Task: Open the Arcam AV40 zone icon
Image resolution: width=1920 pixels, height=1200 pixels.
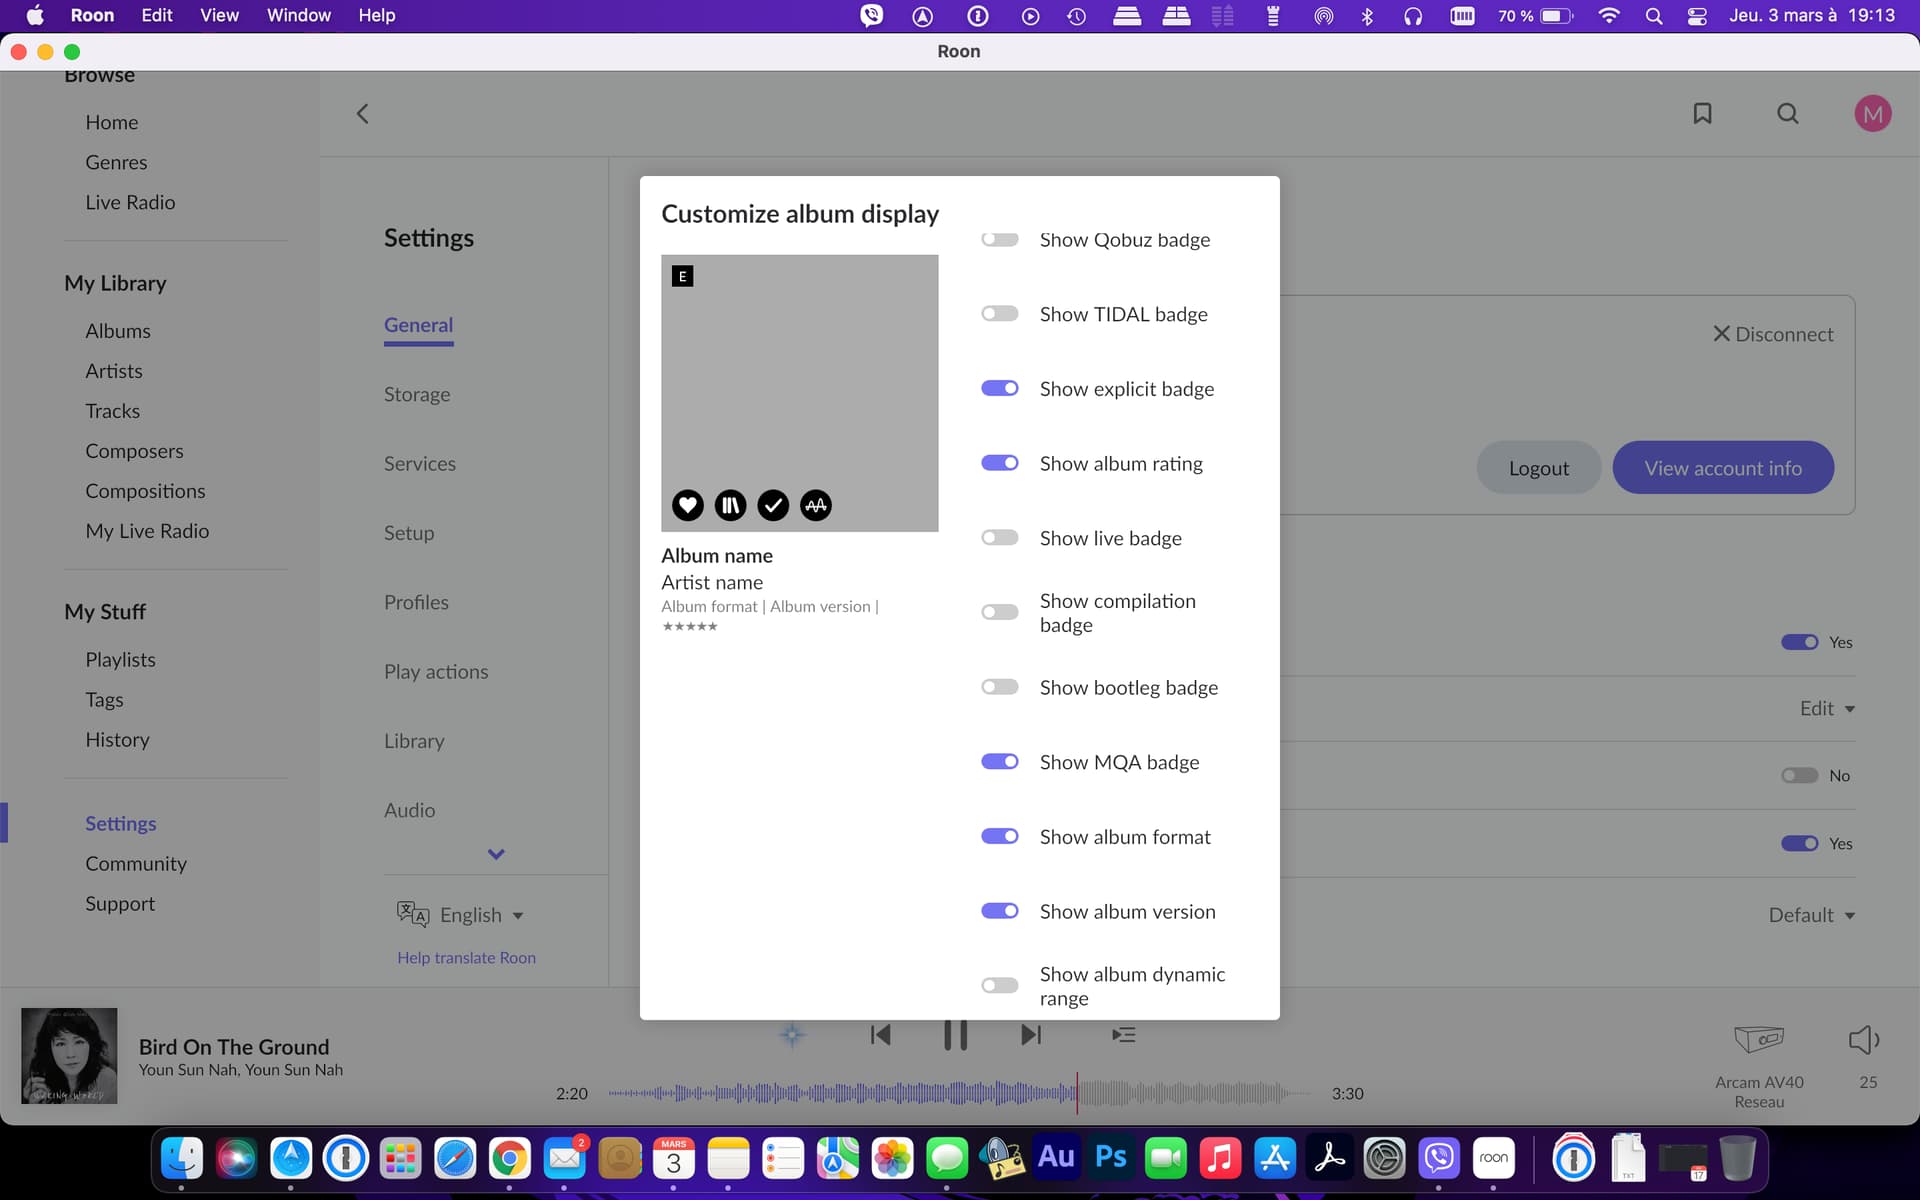Action: 1759,1040
